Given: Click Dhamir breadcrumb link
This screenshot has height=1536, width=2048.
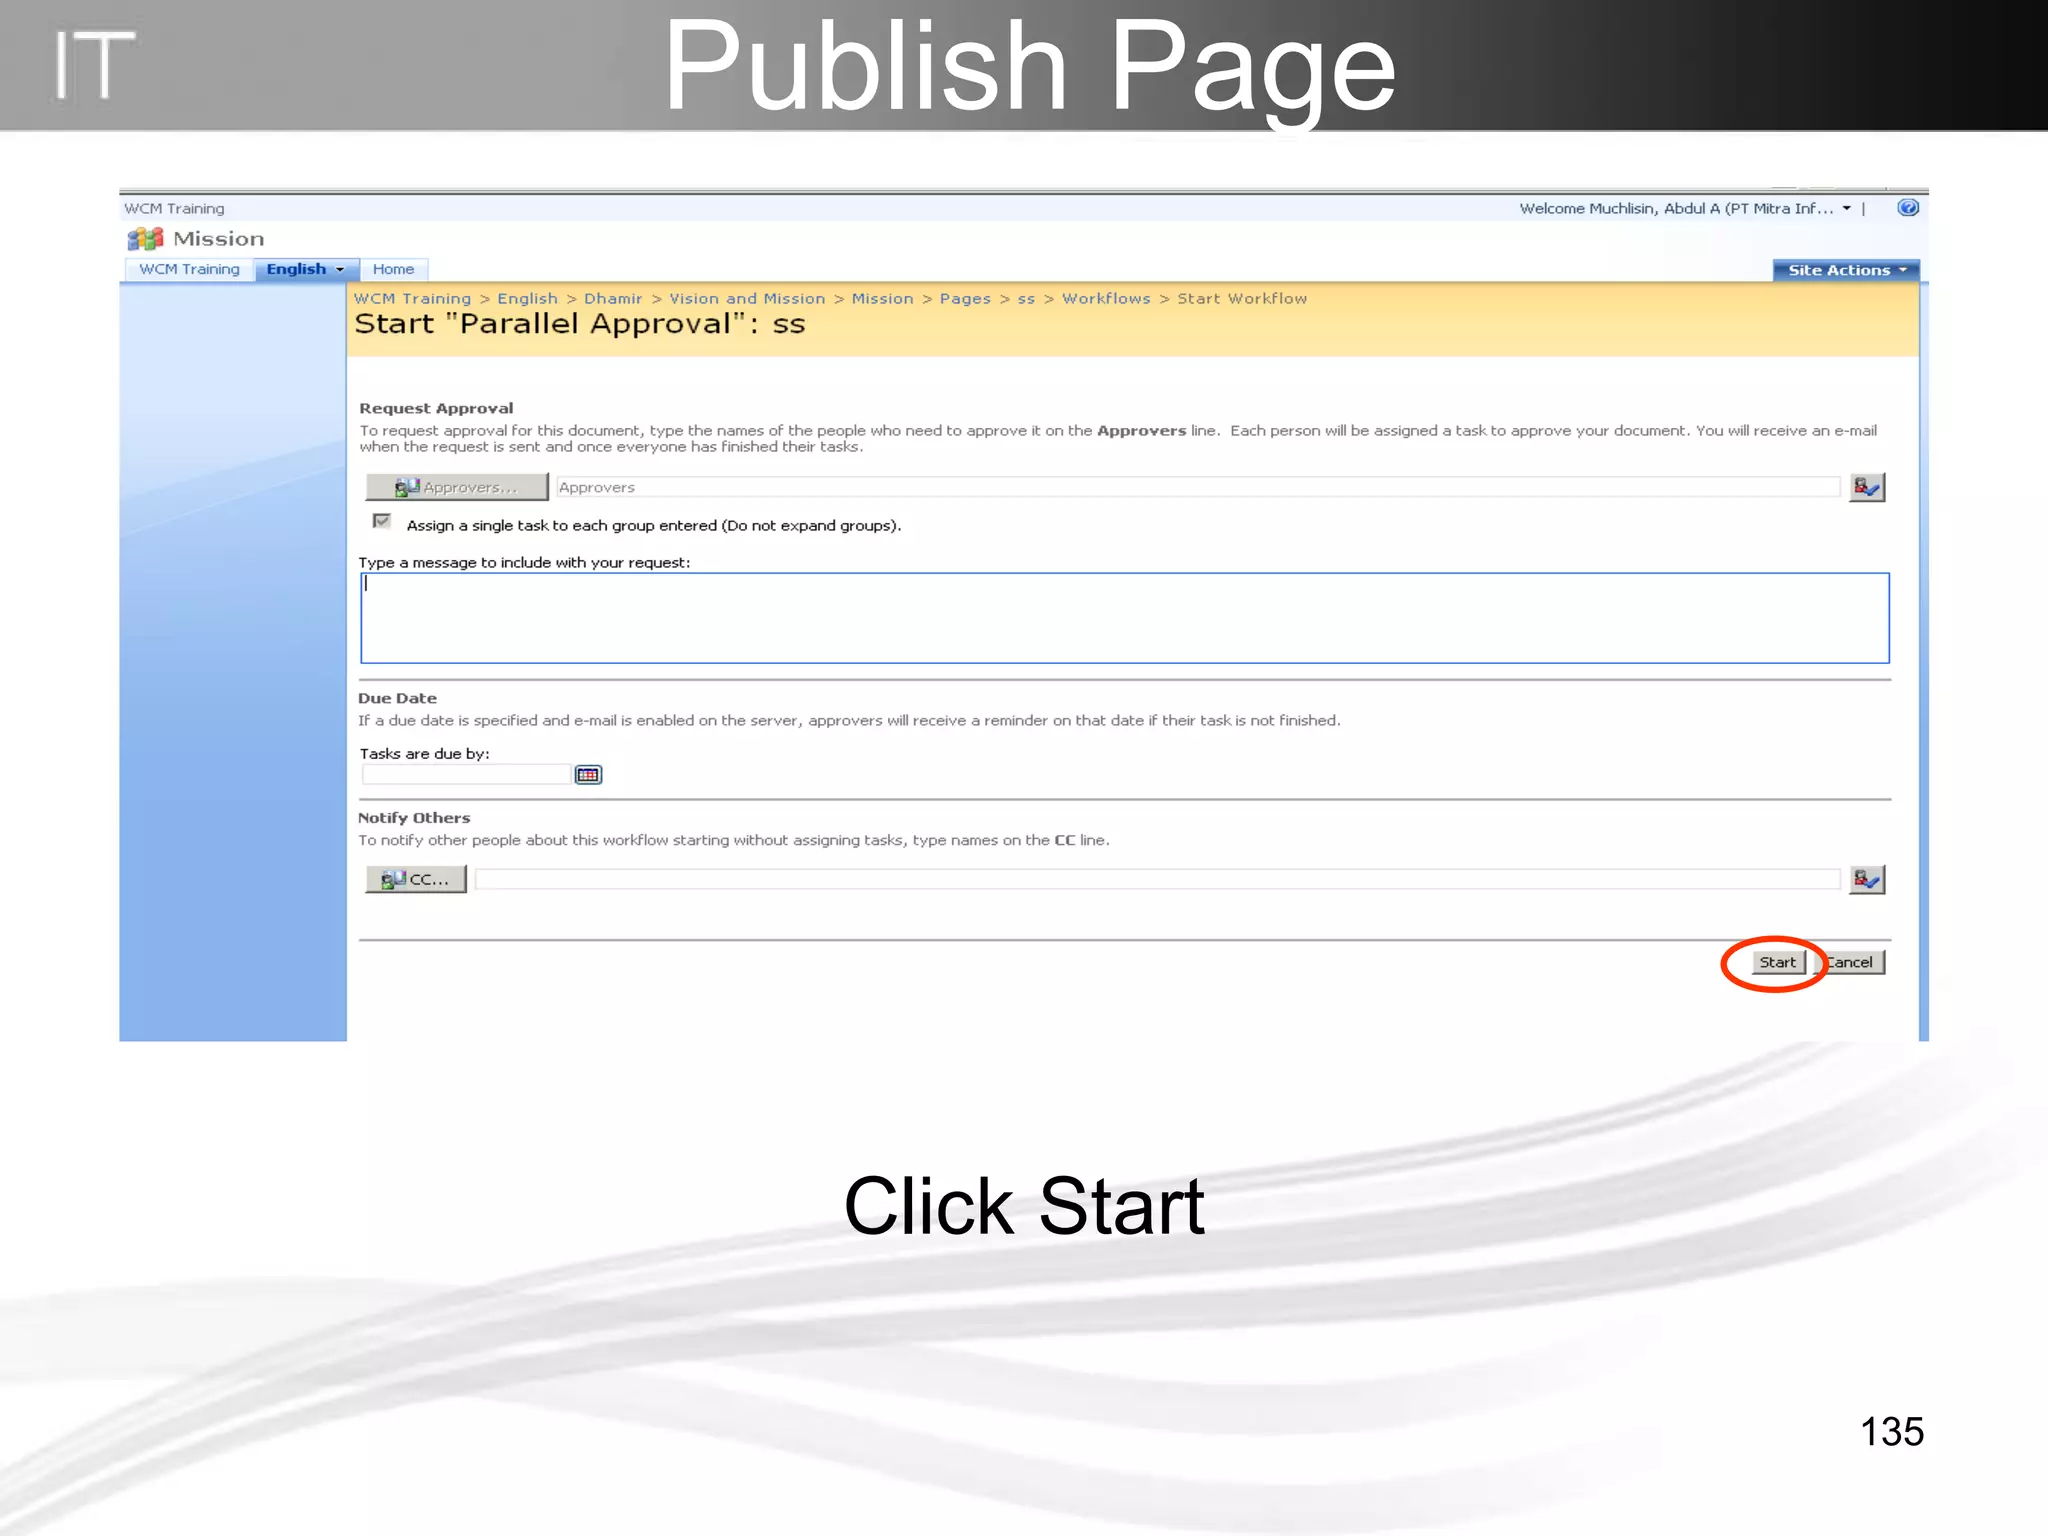Looking at the screenshot, I should (613, 298).
